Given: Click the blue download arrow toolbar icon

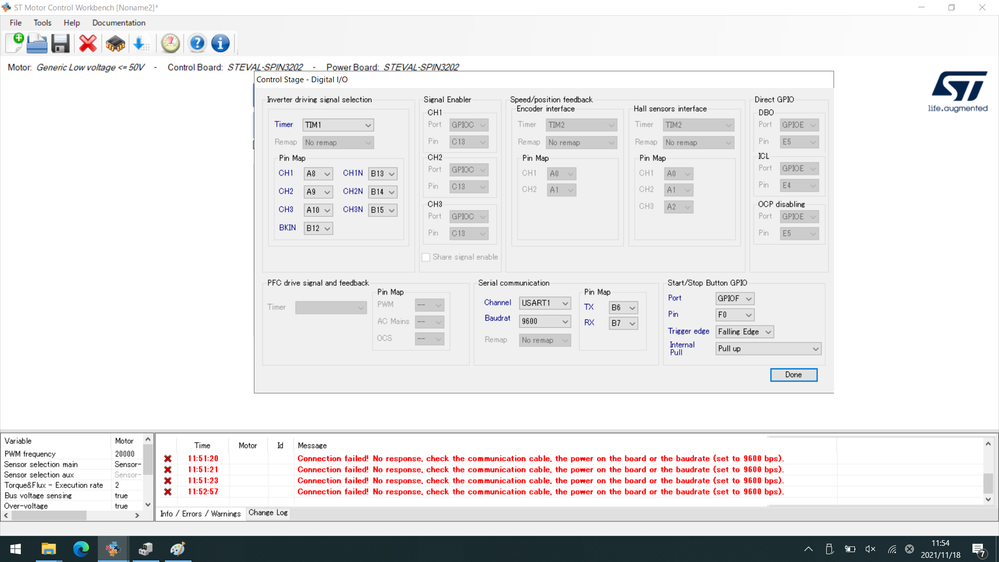Looking at the screenshot, I should pos(140,43).
